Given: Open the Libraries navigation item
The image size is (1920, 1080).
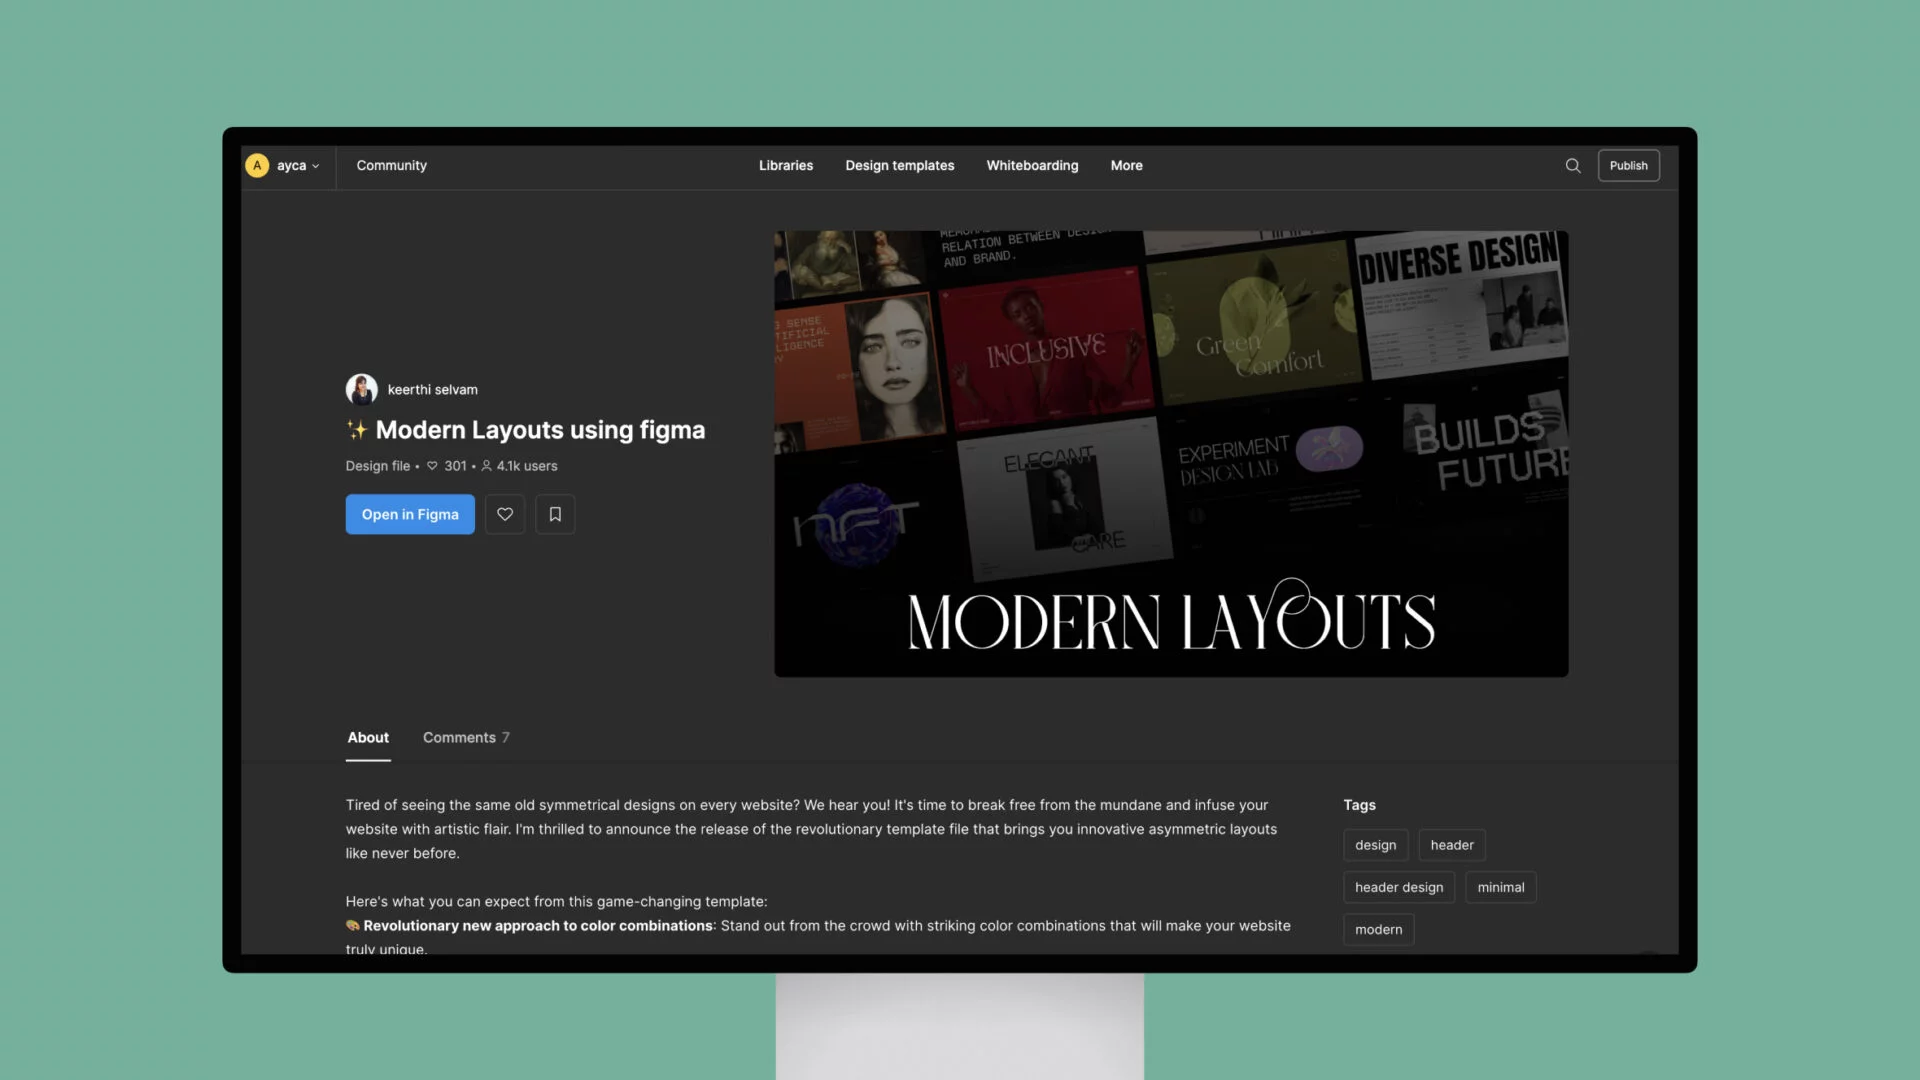Looking at the screenshot, I should [786, 165].
